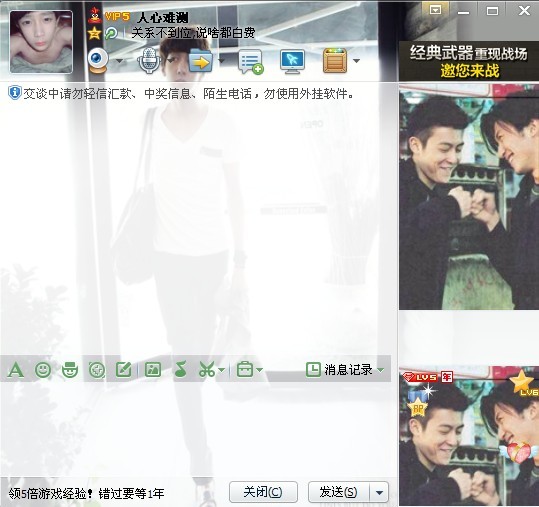This screenshot has width=539, height=507.
Task: Open send options arrow beside 发送(S)
Action: 380,492
